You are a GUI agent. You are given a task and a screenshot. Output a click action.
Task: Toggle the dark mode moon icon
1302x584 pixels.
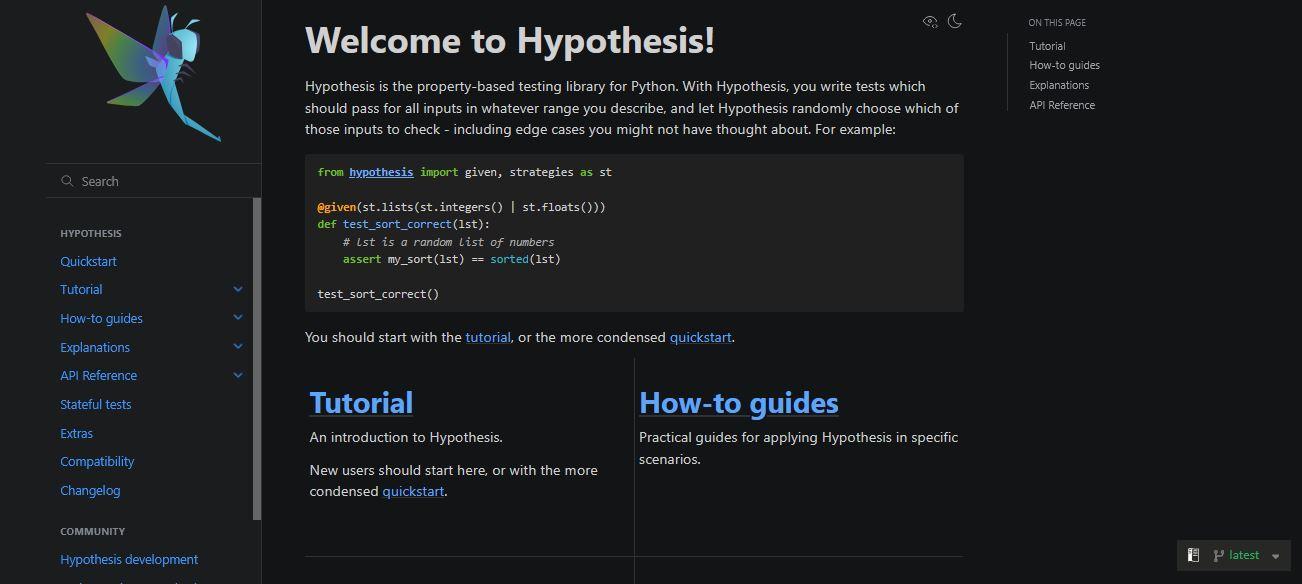(x=955, y=21)
